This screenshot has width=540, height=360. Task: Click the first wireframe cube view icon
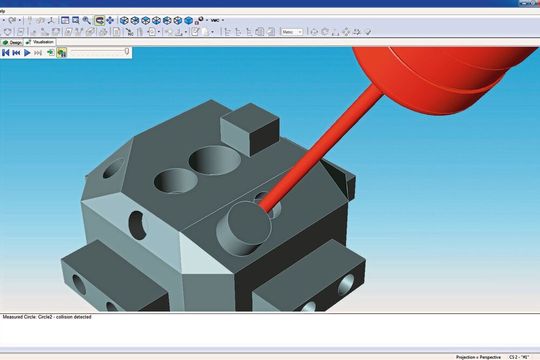pos(124,20)
